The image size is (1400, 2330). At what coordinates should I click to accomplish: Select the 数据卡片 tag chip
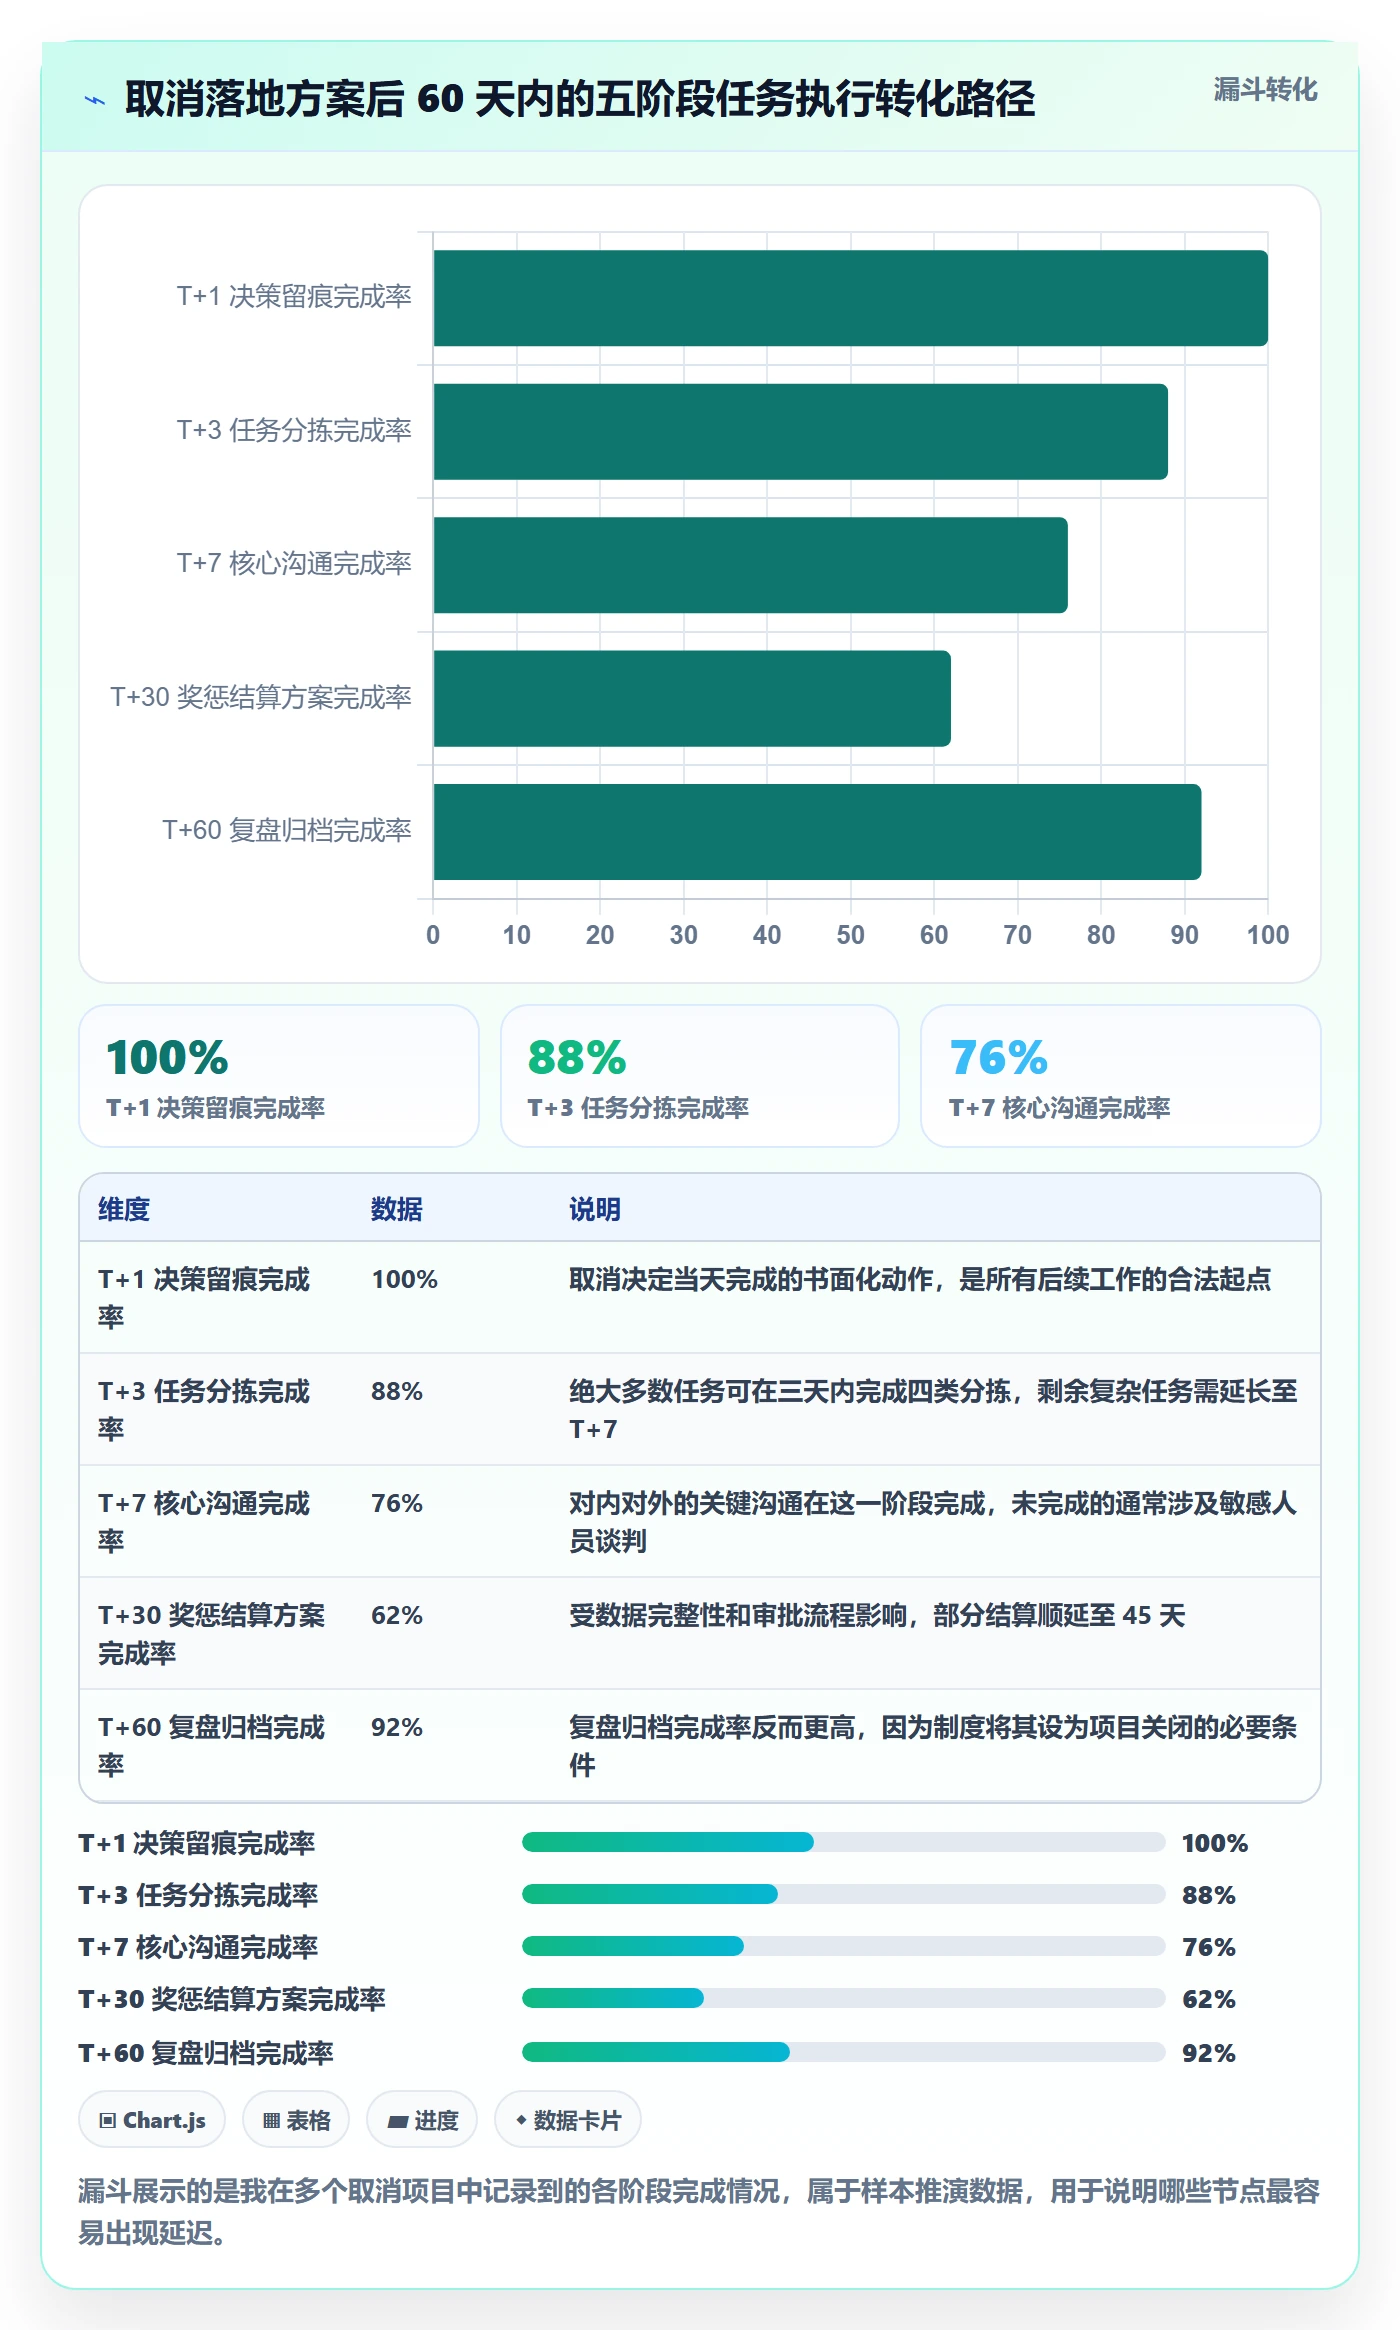(x=568, y=2120)
